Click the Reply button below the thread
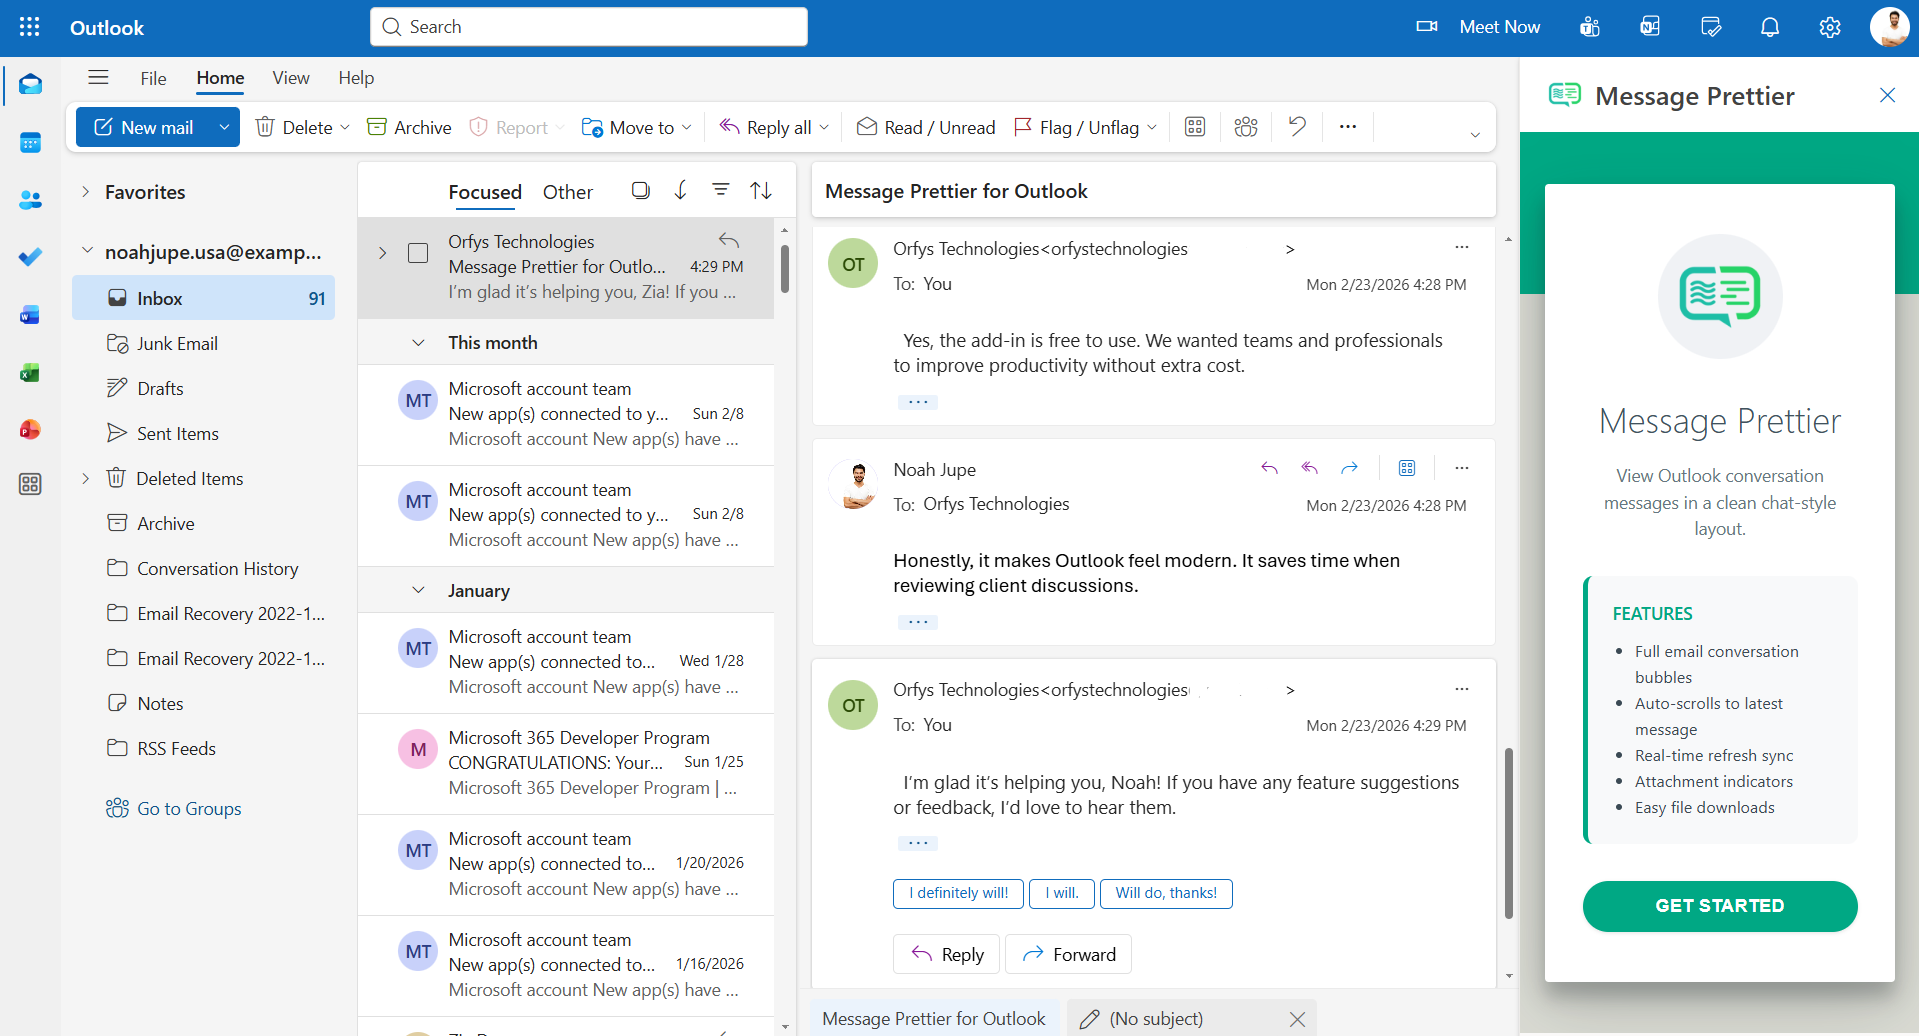Viewport: 1919px width, 1036px height. pos(946,954)
